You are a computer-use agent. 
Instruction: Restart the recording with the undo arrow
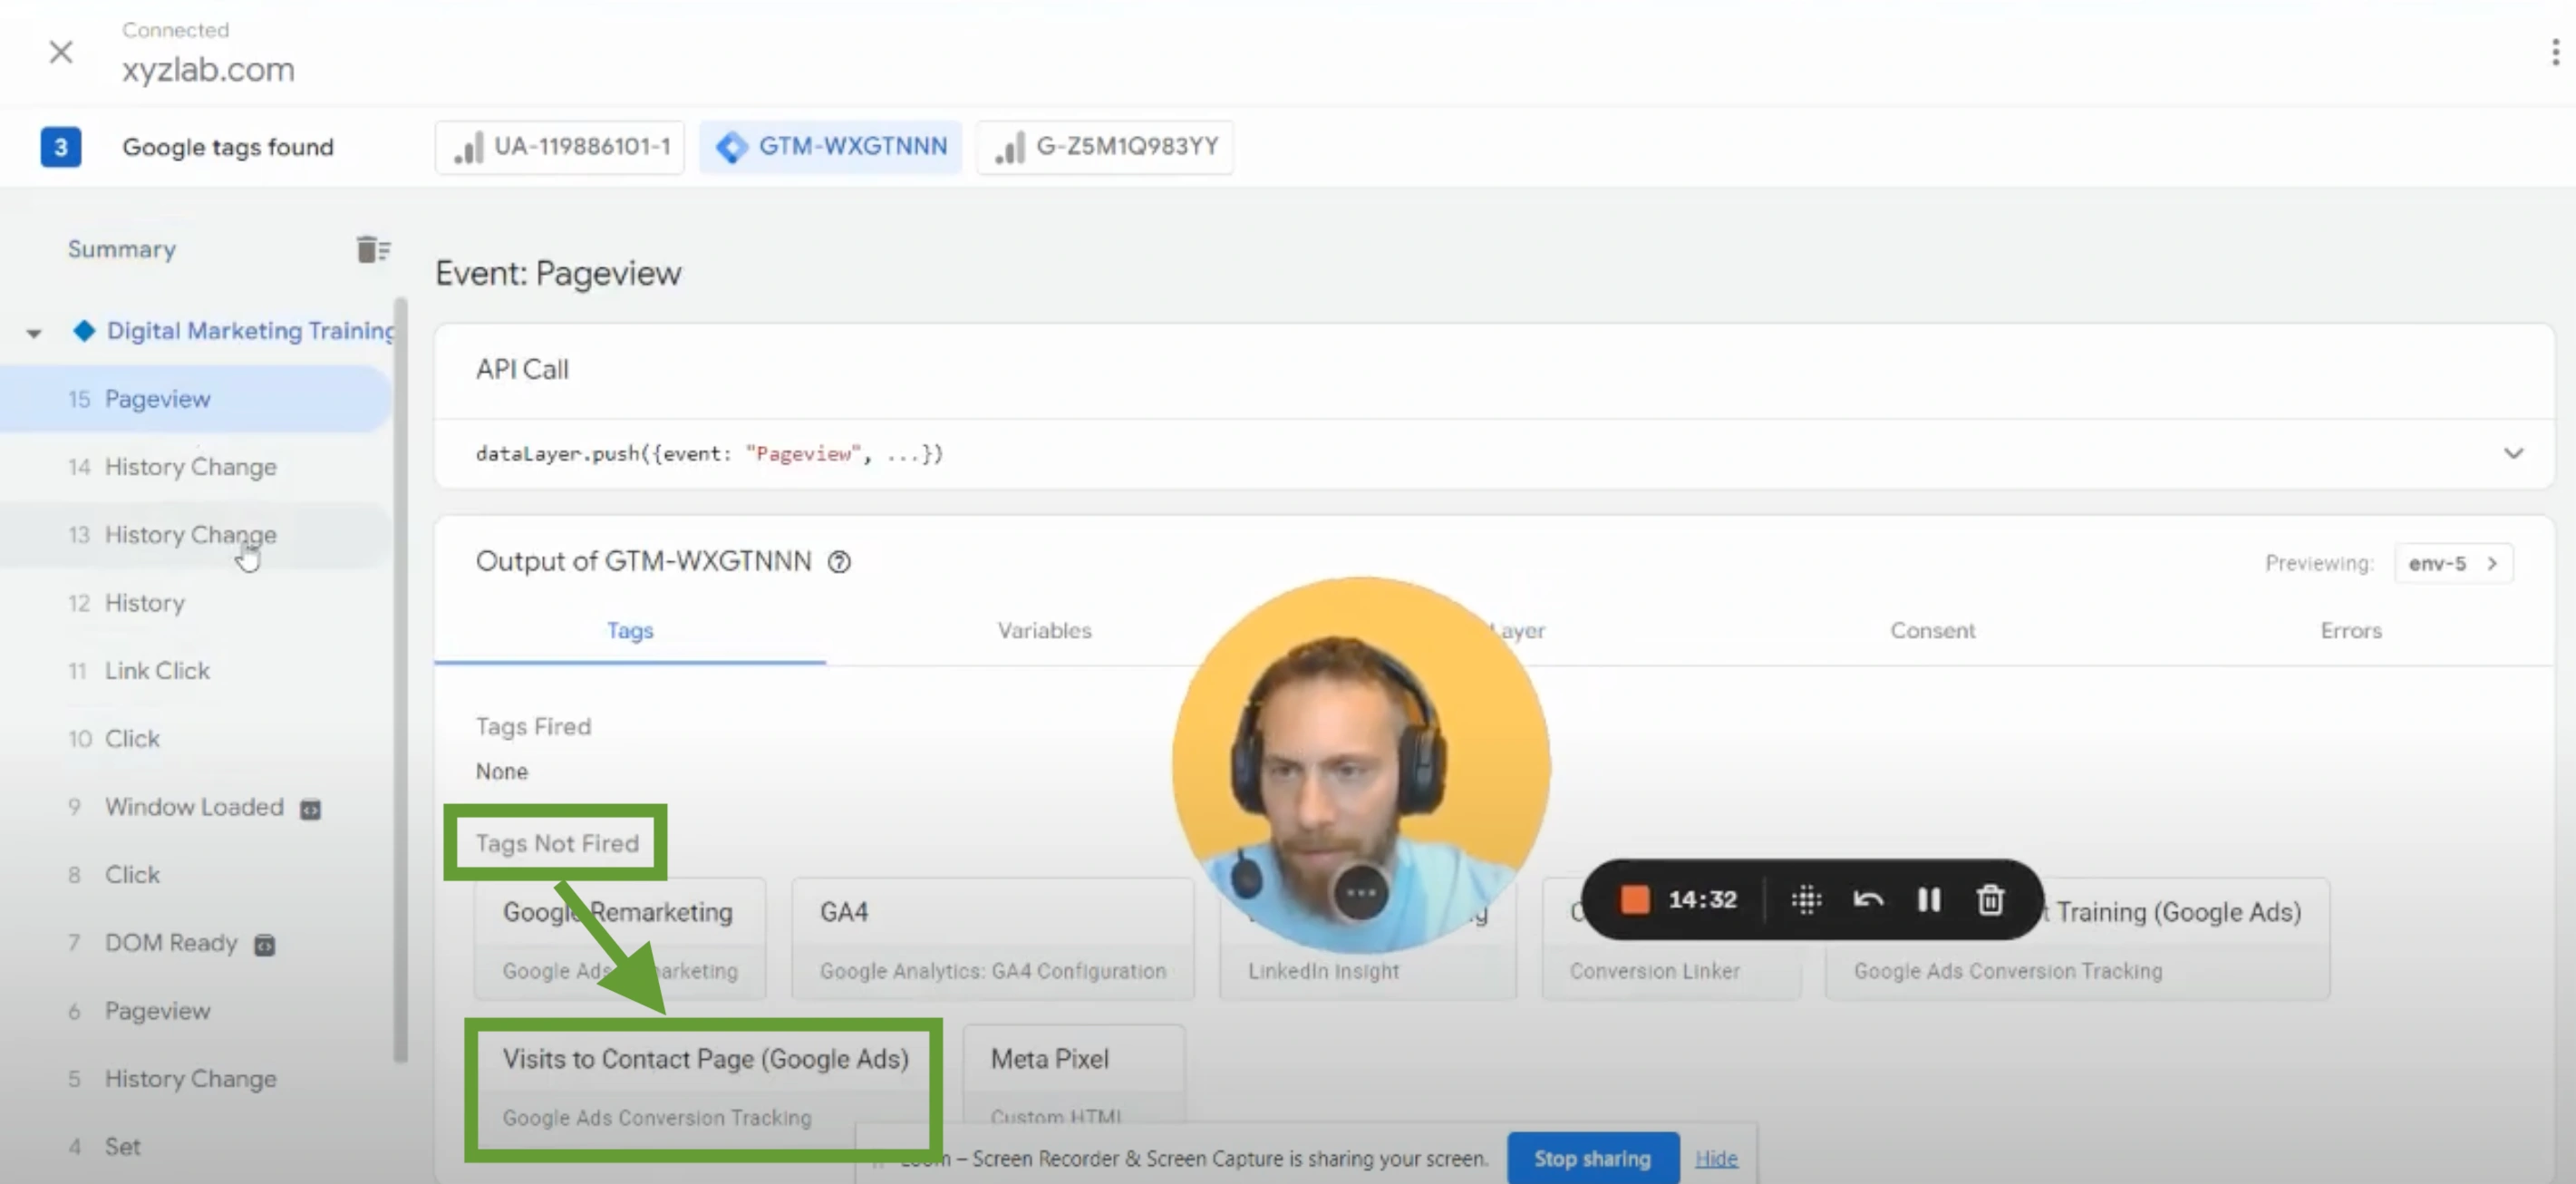tap(1867, 900)
